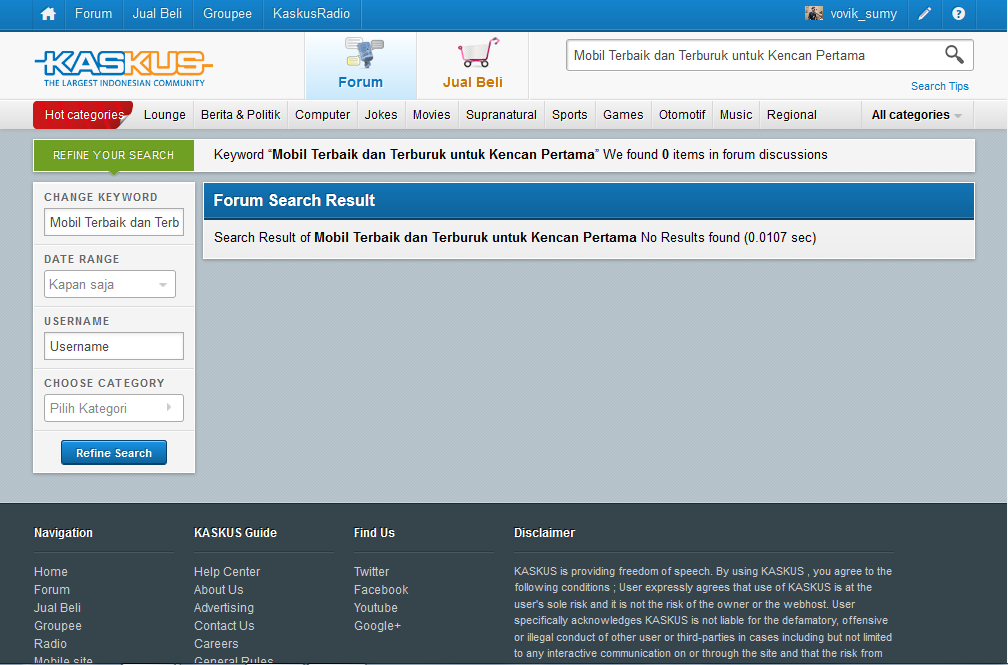Open the Berita & Politik category
The image size is (1008, 665).
coord(240,114)
